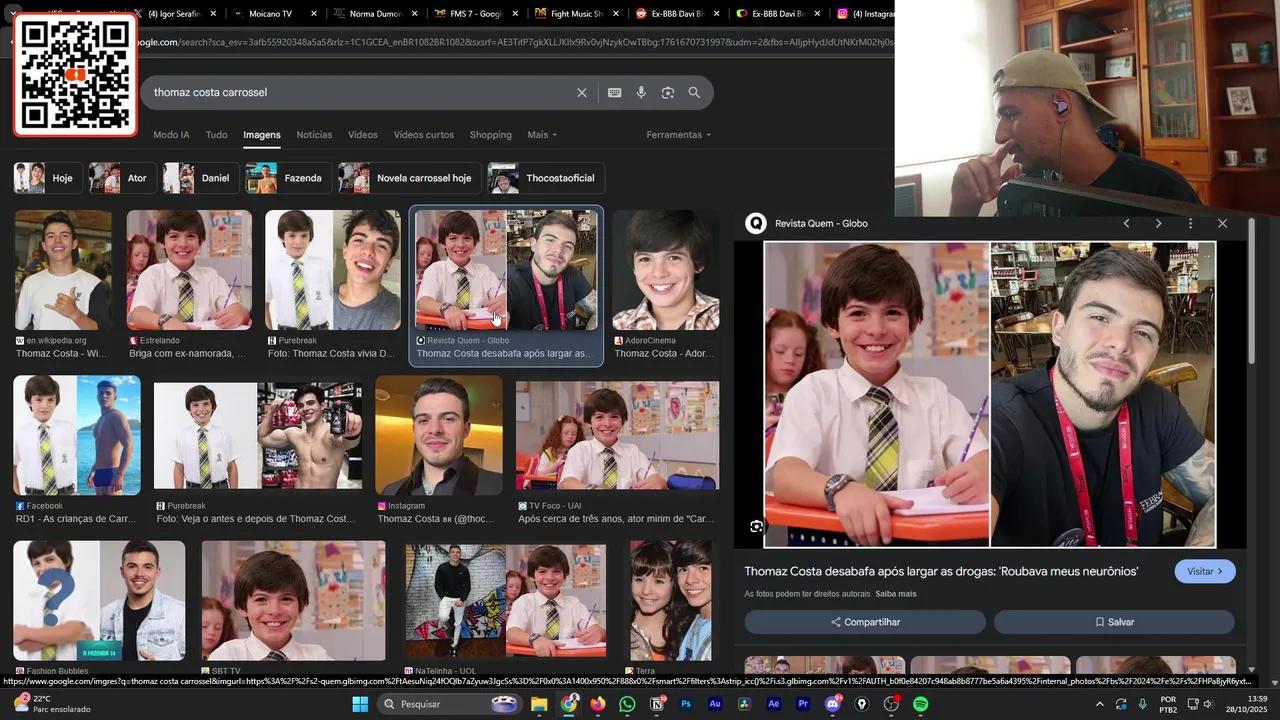Close the Revista Quem image preview panel
Screen dimensions: 1280x720
1222,223
